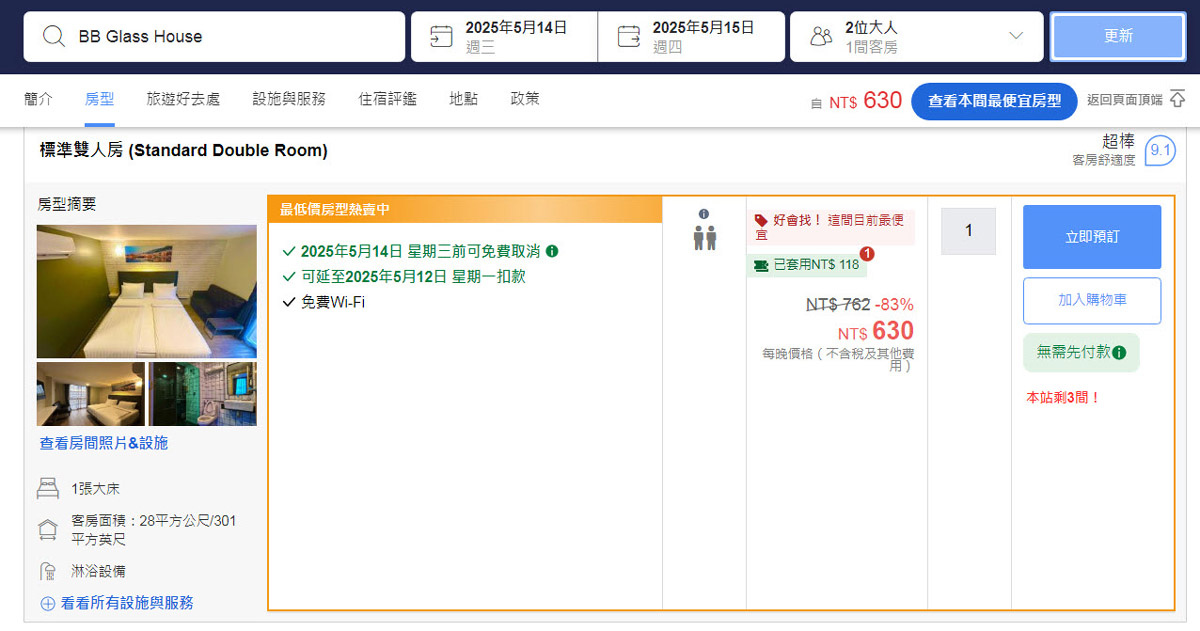
Task: Click the room size house icon
Action: (48, 530)
